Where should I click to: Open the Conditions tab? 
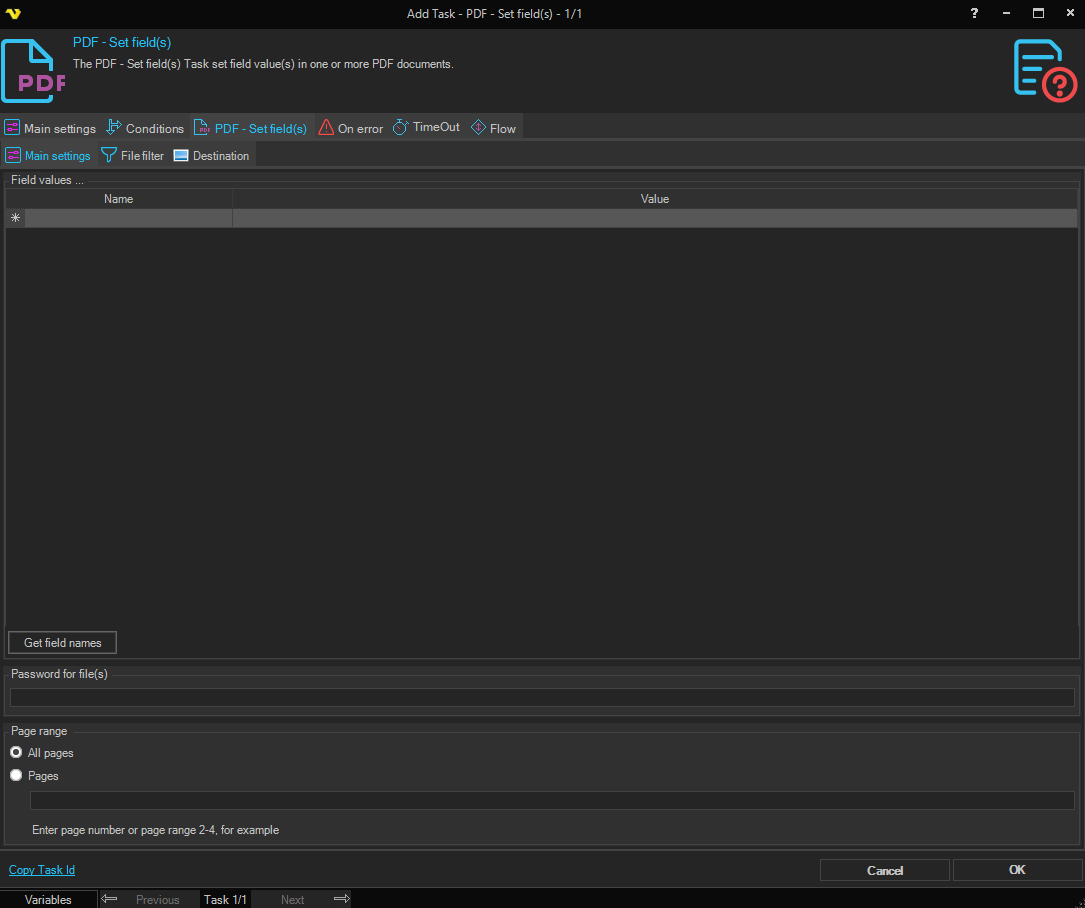pos(145,128)
